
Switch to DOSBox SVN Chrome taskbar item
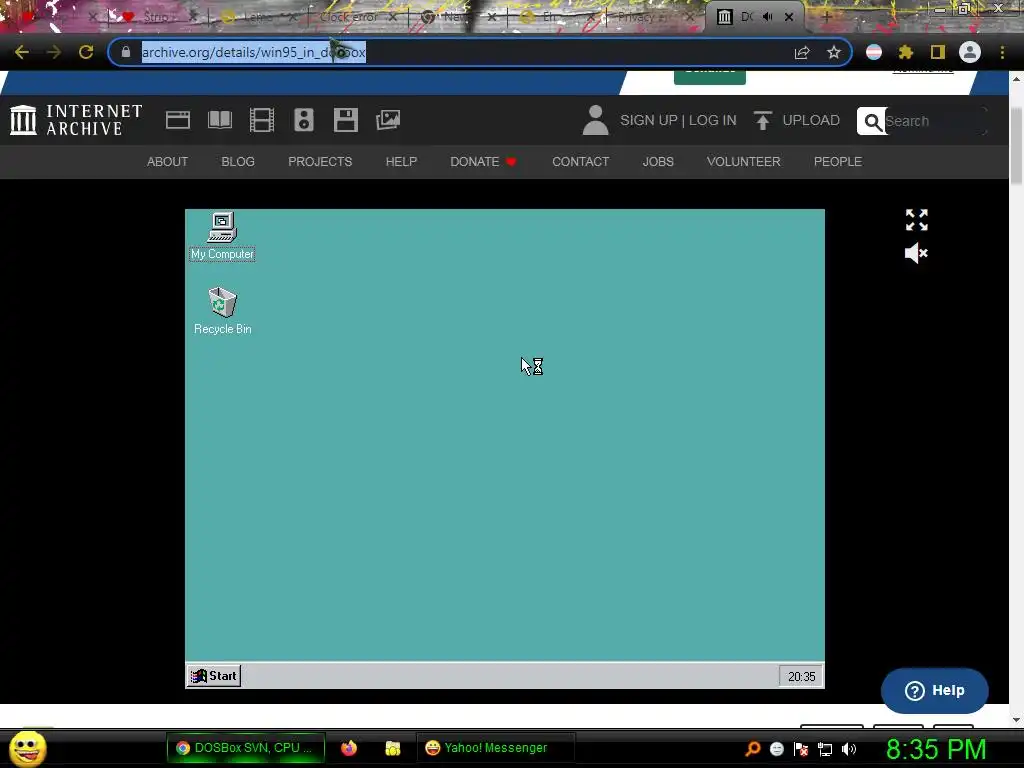[x=246, y=748]
